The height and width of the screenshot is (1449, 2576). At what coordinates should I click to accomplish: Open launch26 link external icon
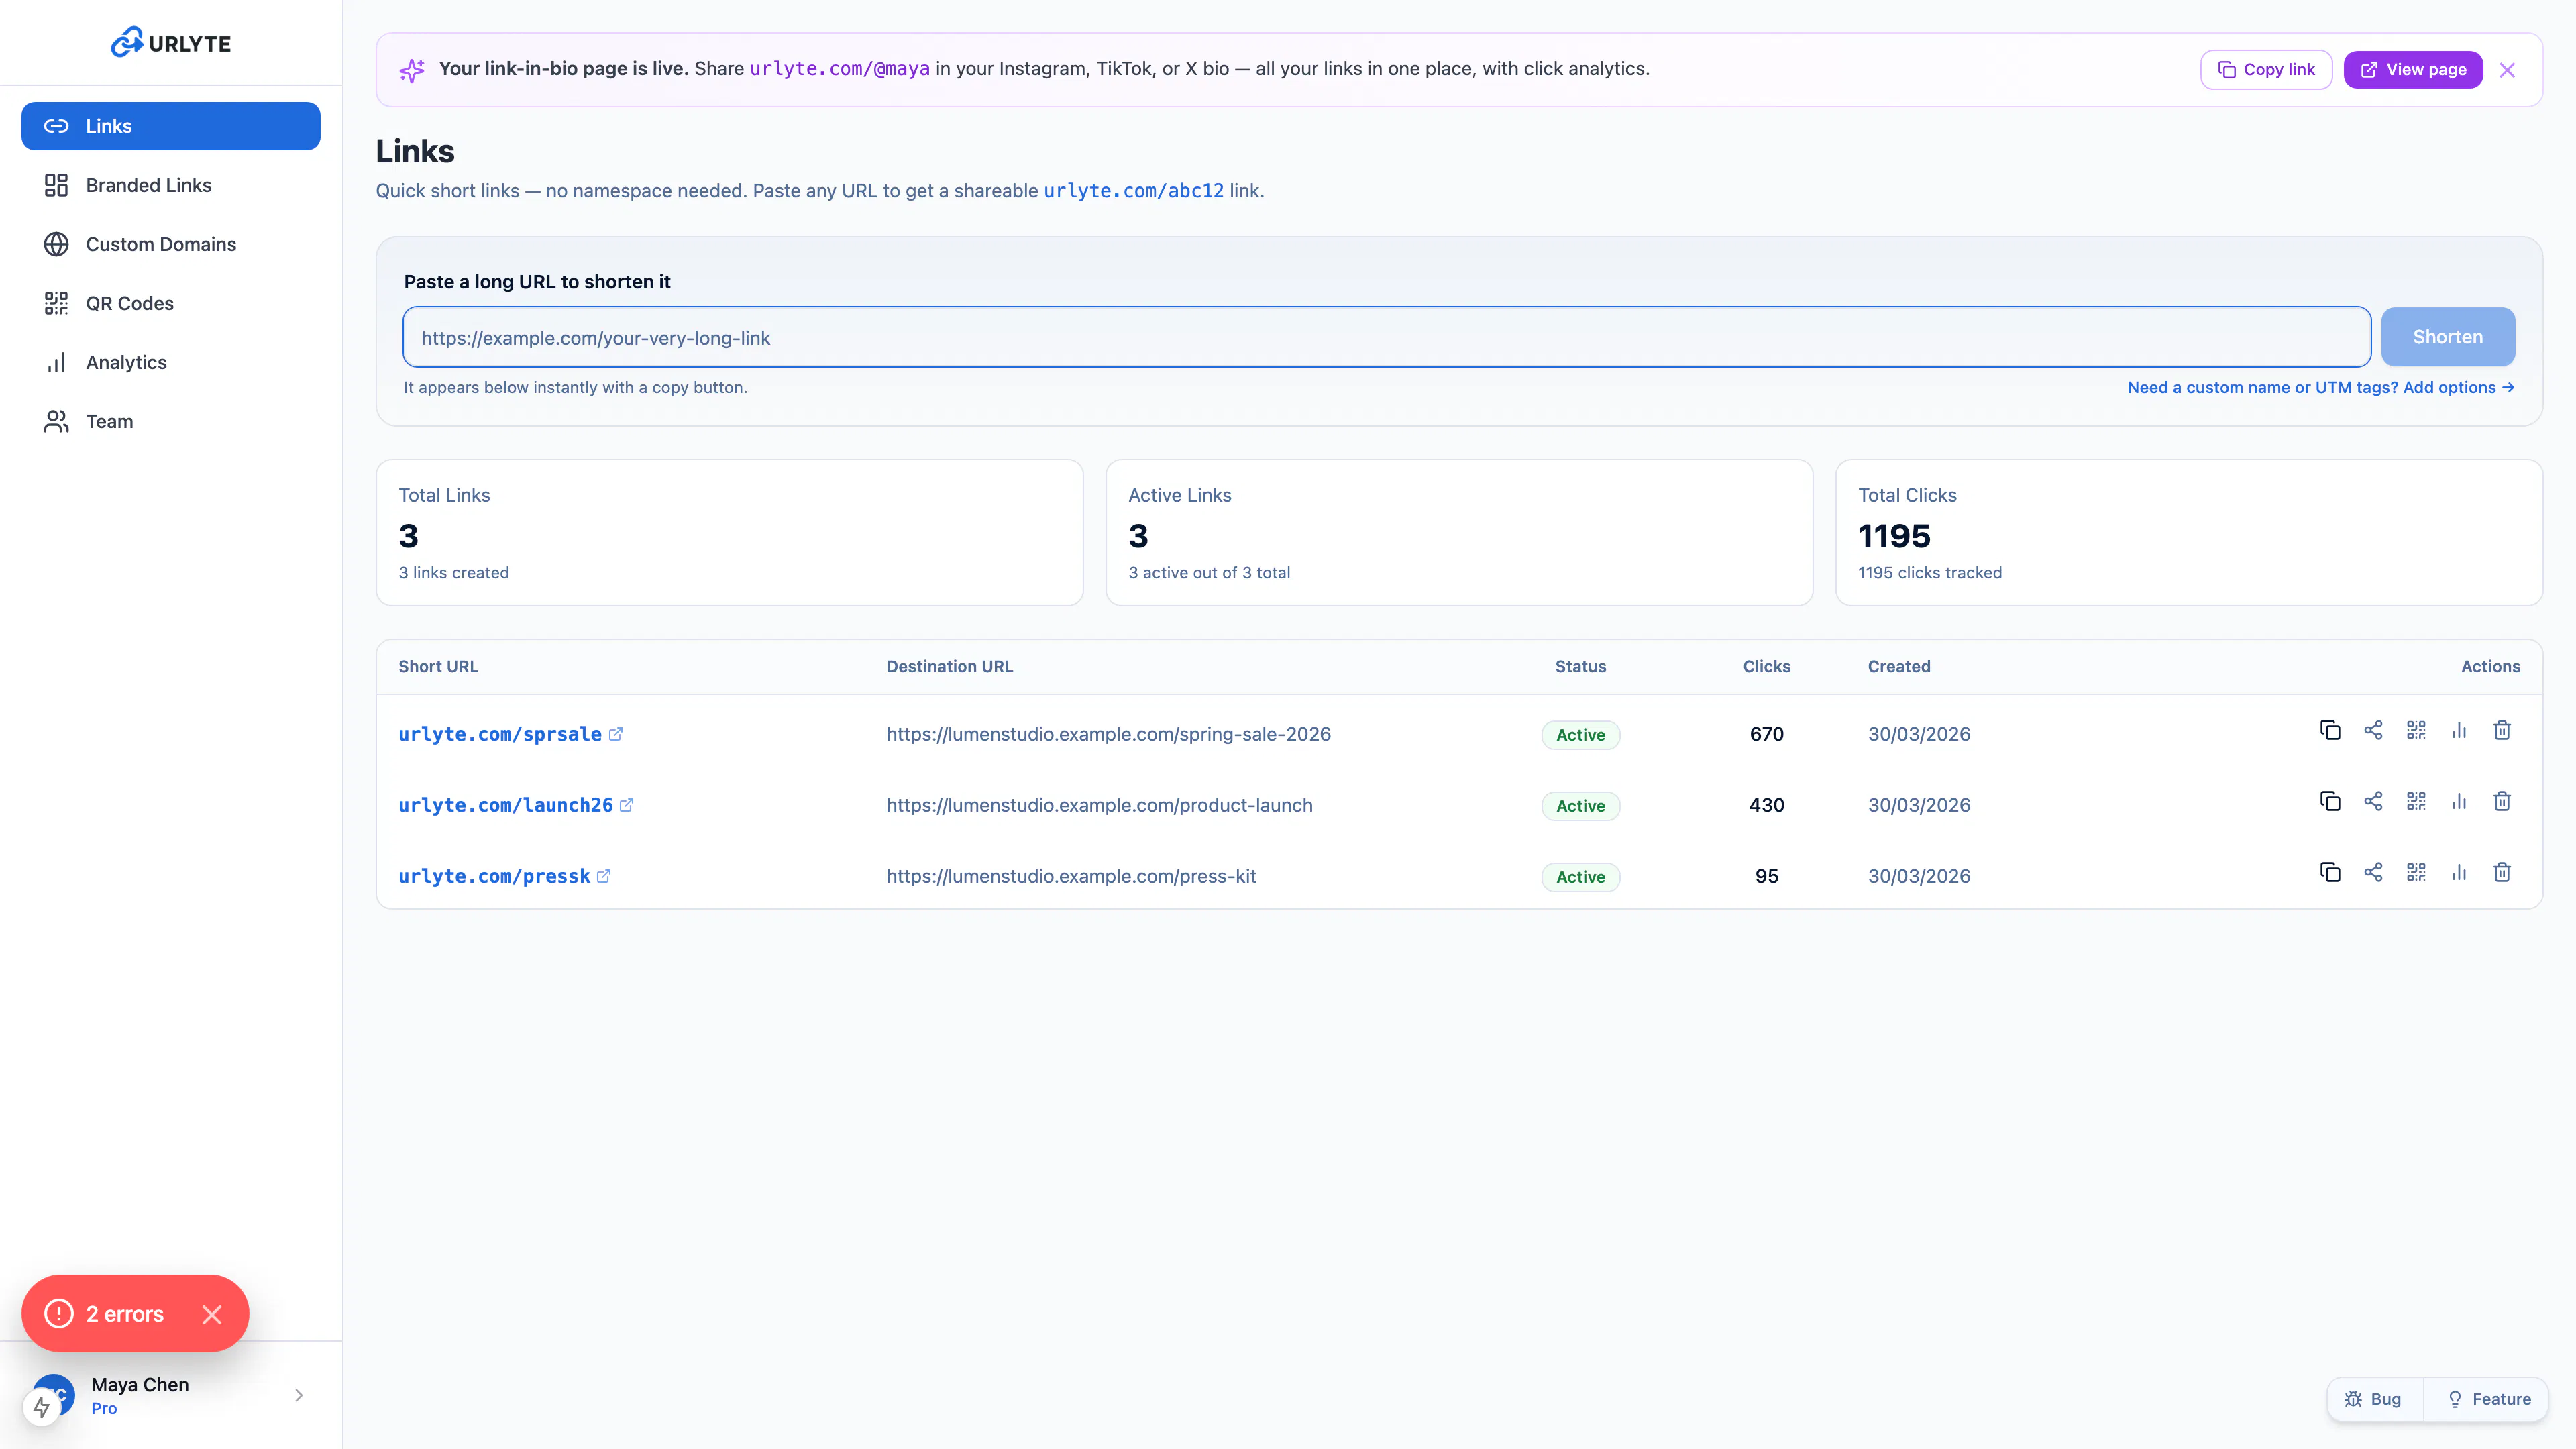tap(627, 805)
